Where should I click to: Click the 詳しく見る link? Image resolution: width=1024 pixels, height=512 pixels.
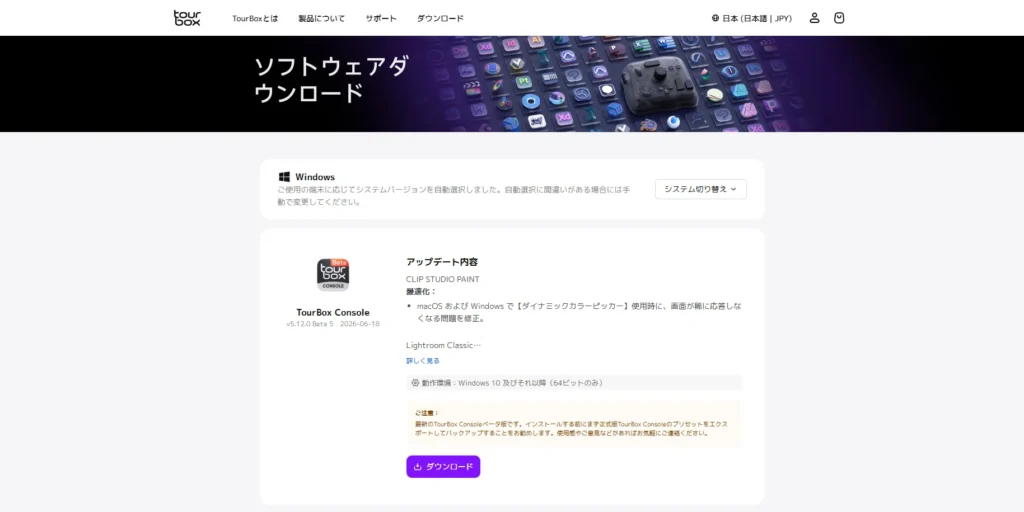(x=423, y=360)
